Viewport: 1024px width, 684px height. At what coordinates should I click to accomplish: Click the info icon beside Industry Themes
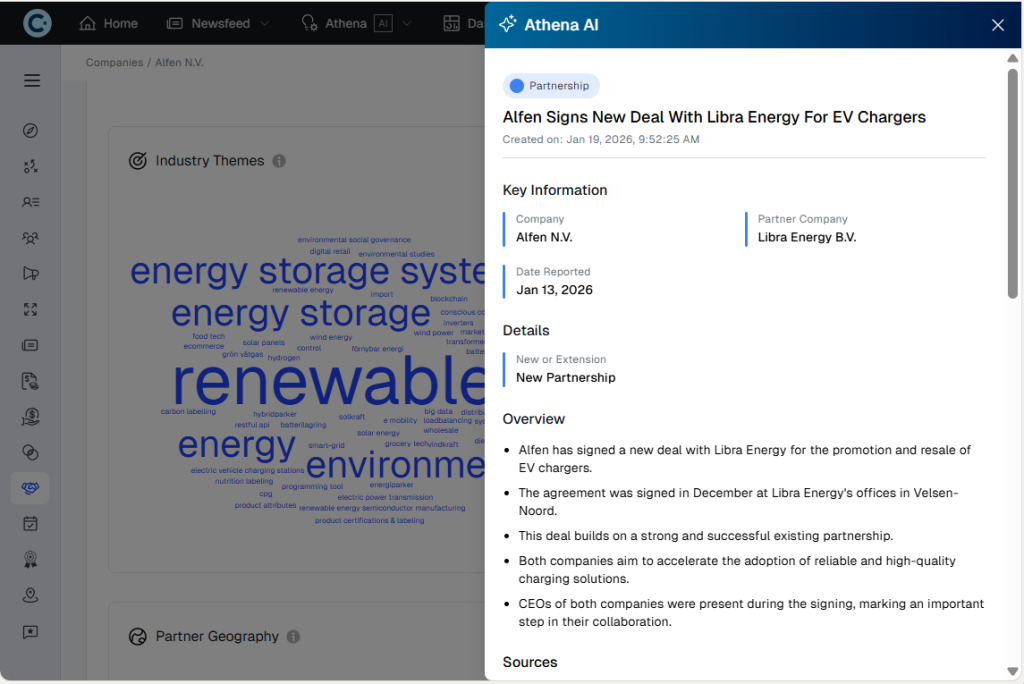click(x=279, y=161)
